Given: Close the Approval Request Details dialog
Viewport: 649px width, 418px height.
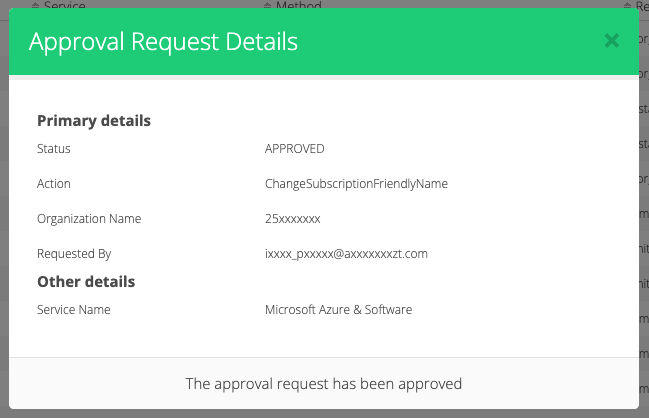Looking at the screenshot, I should click(x=612, y=41).
